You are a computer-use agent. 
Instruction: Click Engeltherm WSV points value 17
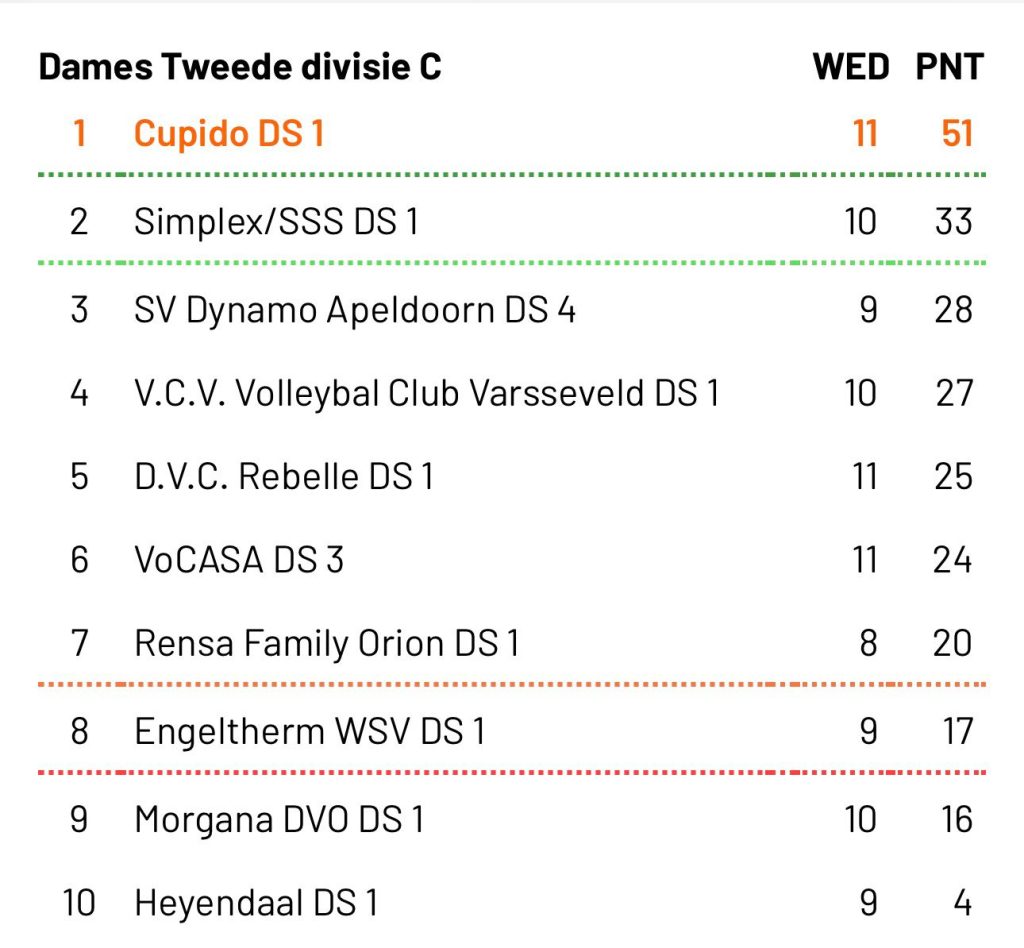957,732
